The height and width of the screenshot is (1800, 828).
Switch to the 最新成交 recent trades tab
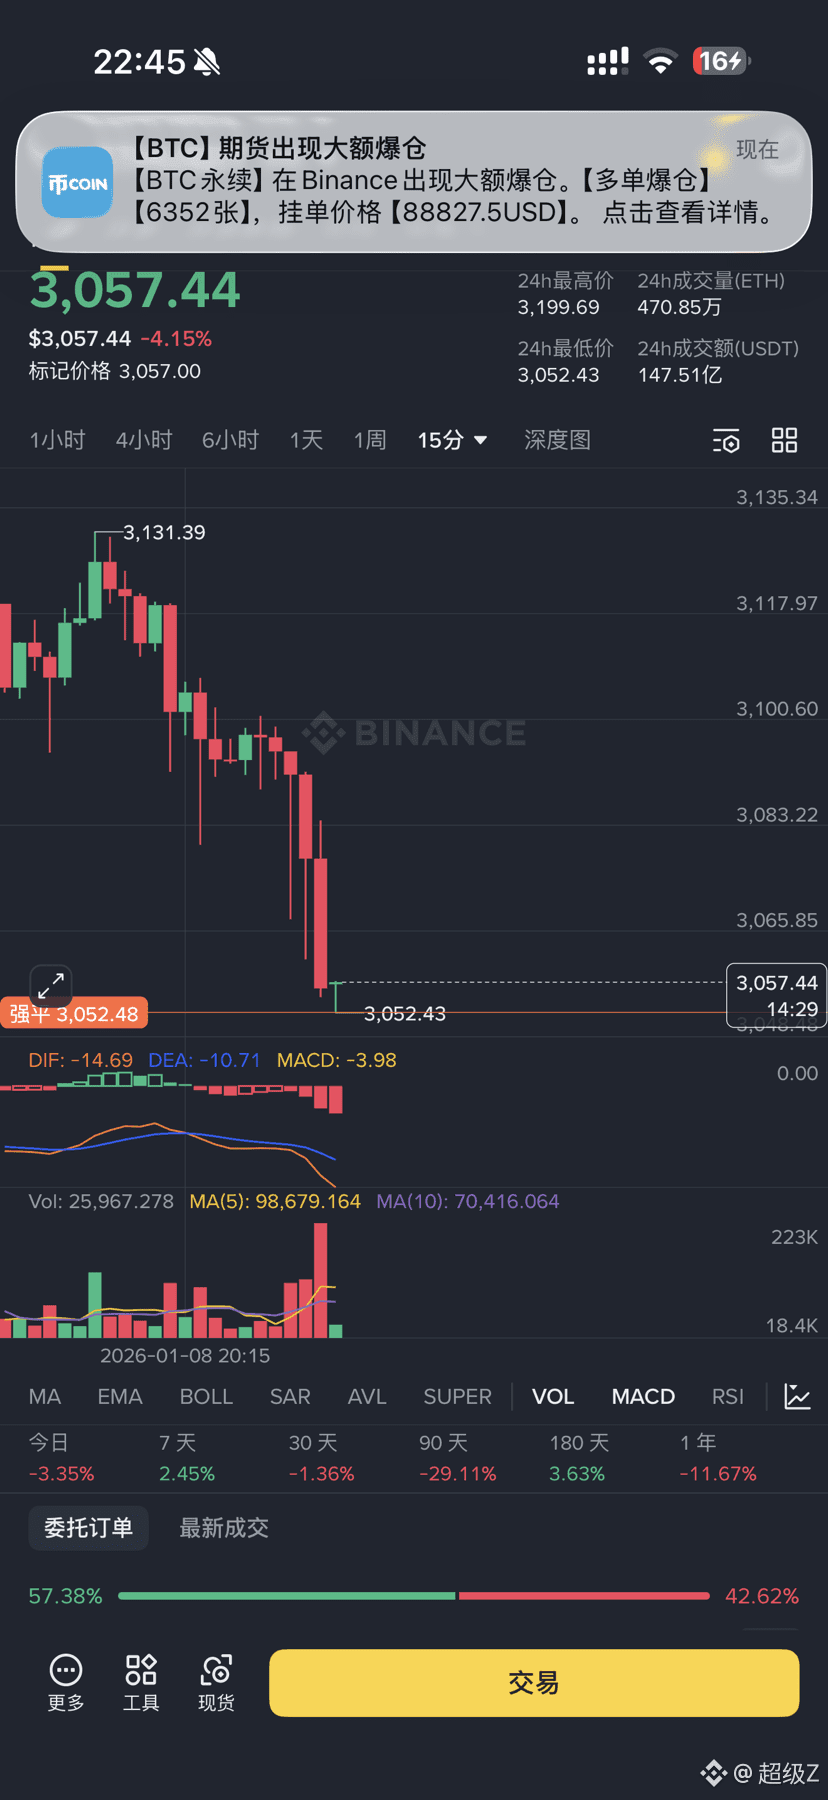[224, 1528]
